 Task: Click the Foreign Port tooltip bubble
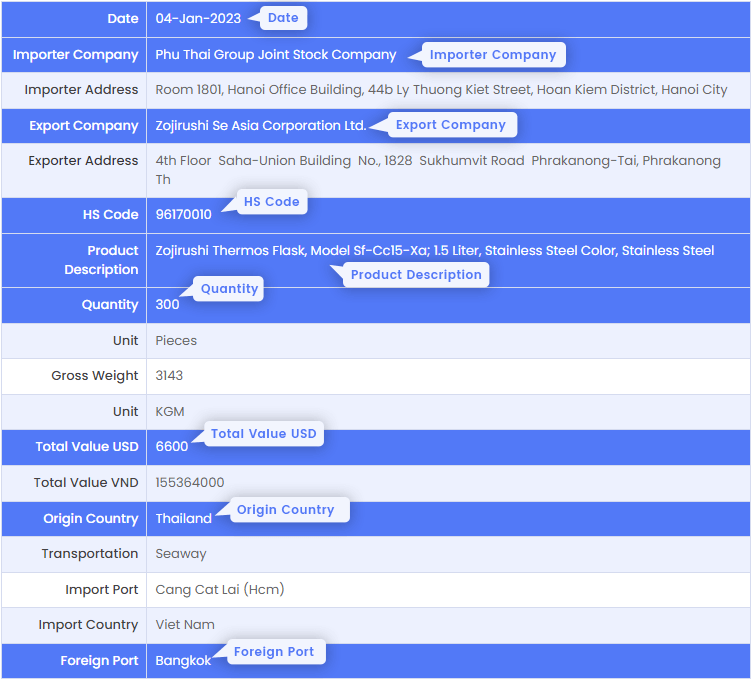(276, 652)
